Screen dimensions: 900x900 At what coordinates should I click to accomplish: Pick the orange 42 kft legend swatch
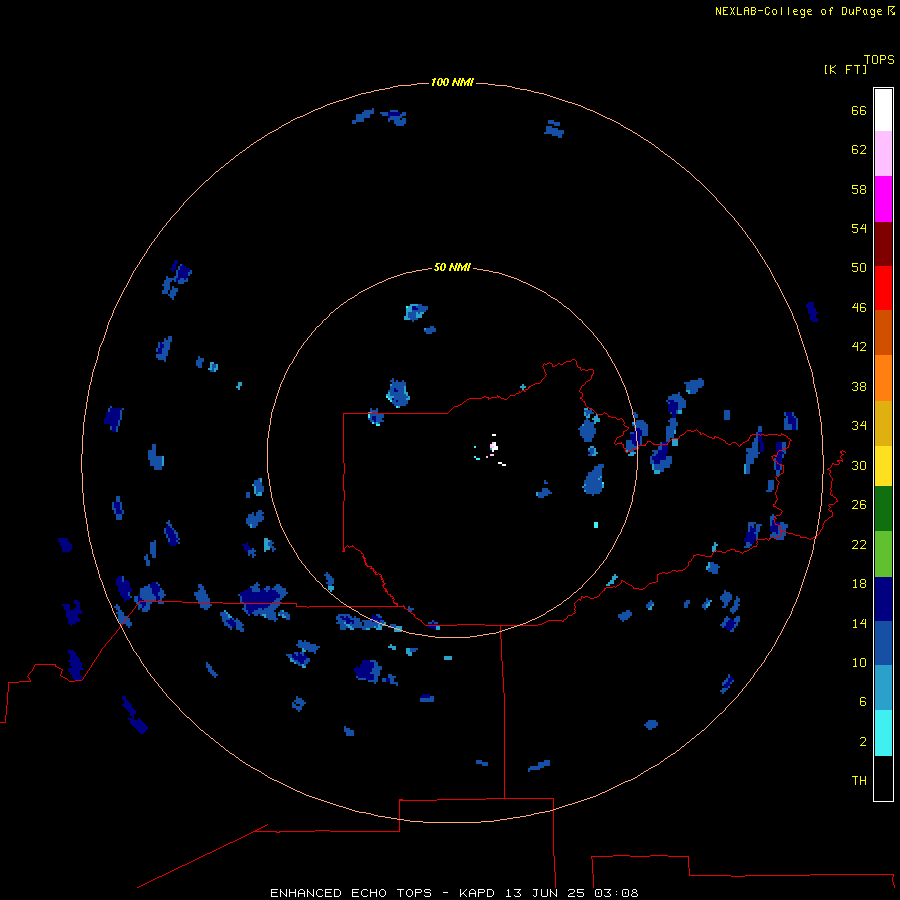pyautogui.click(x=883, y=377)
